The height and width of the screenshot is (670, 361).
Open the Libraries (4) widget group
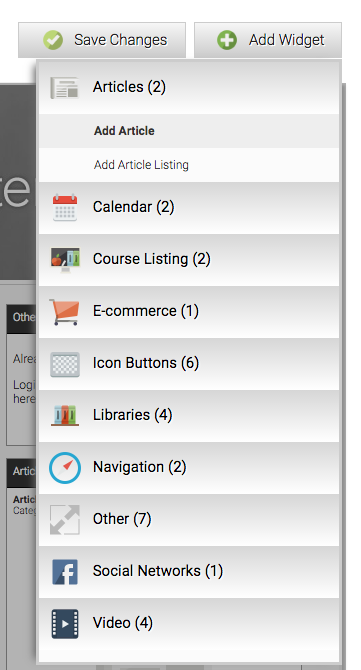click(189, 416)
